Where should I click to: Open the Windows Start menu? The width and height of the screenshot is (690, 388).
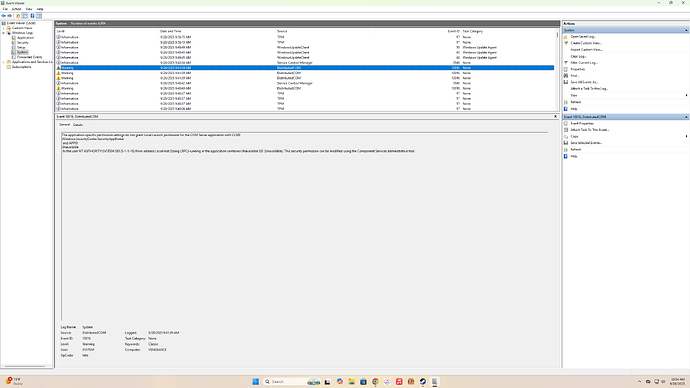(256, 381)
